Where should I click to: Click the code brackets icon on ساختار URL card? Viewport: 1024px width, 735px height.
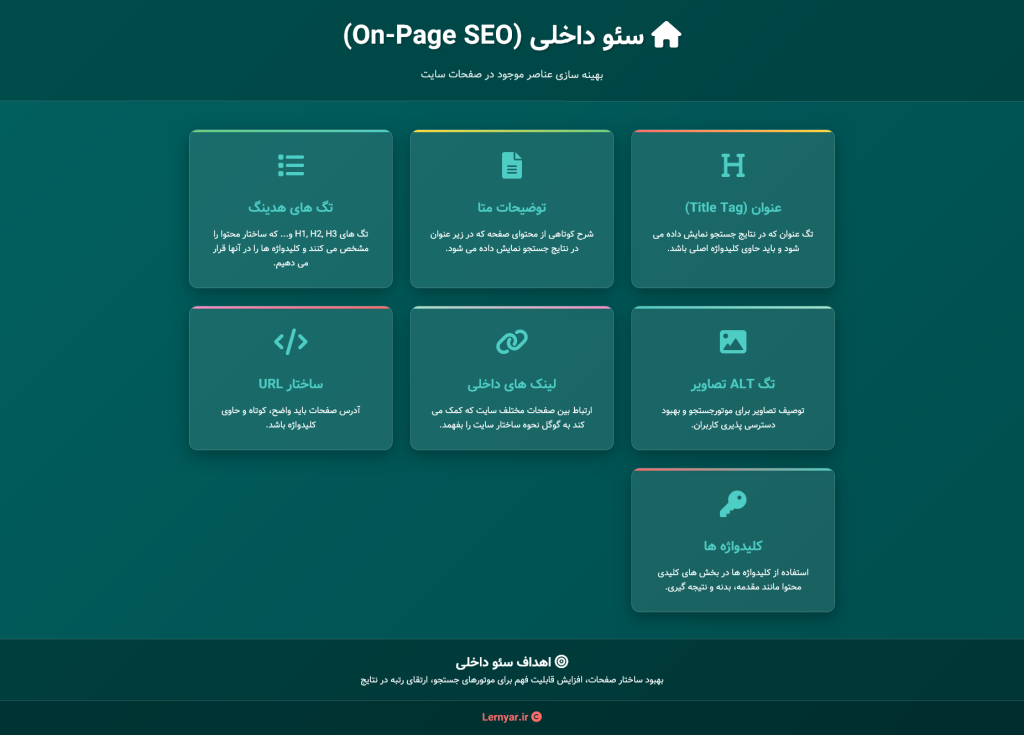[x=290, y=340]
